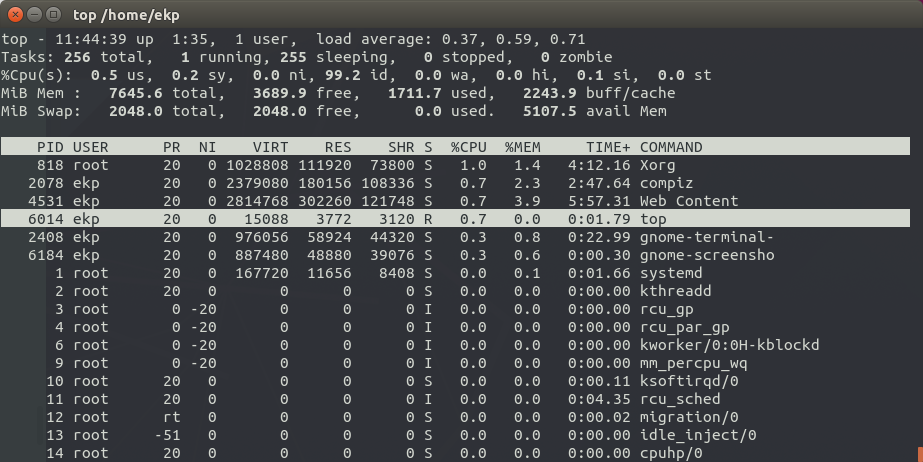Maximize the terminal window
923x462 pixels.
coord(54,14)
